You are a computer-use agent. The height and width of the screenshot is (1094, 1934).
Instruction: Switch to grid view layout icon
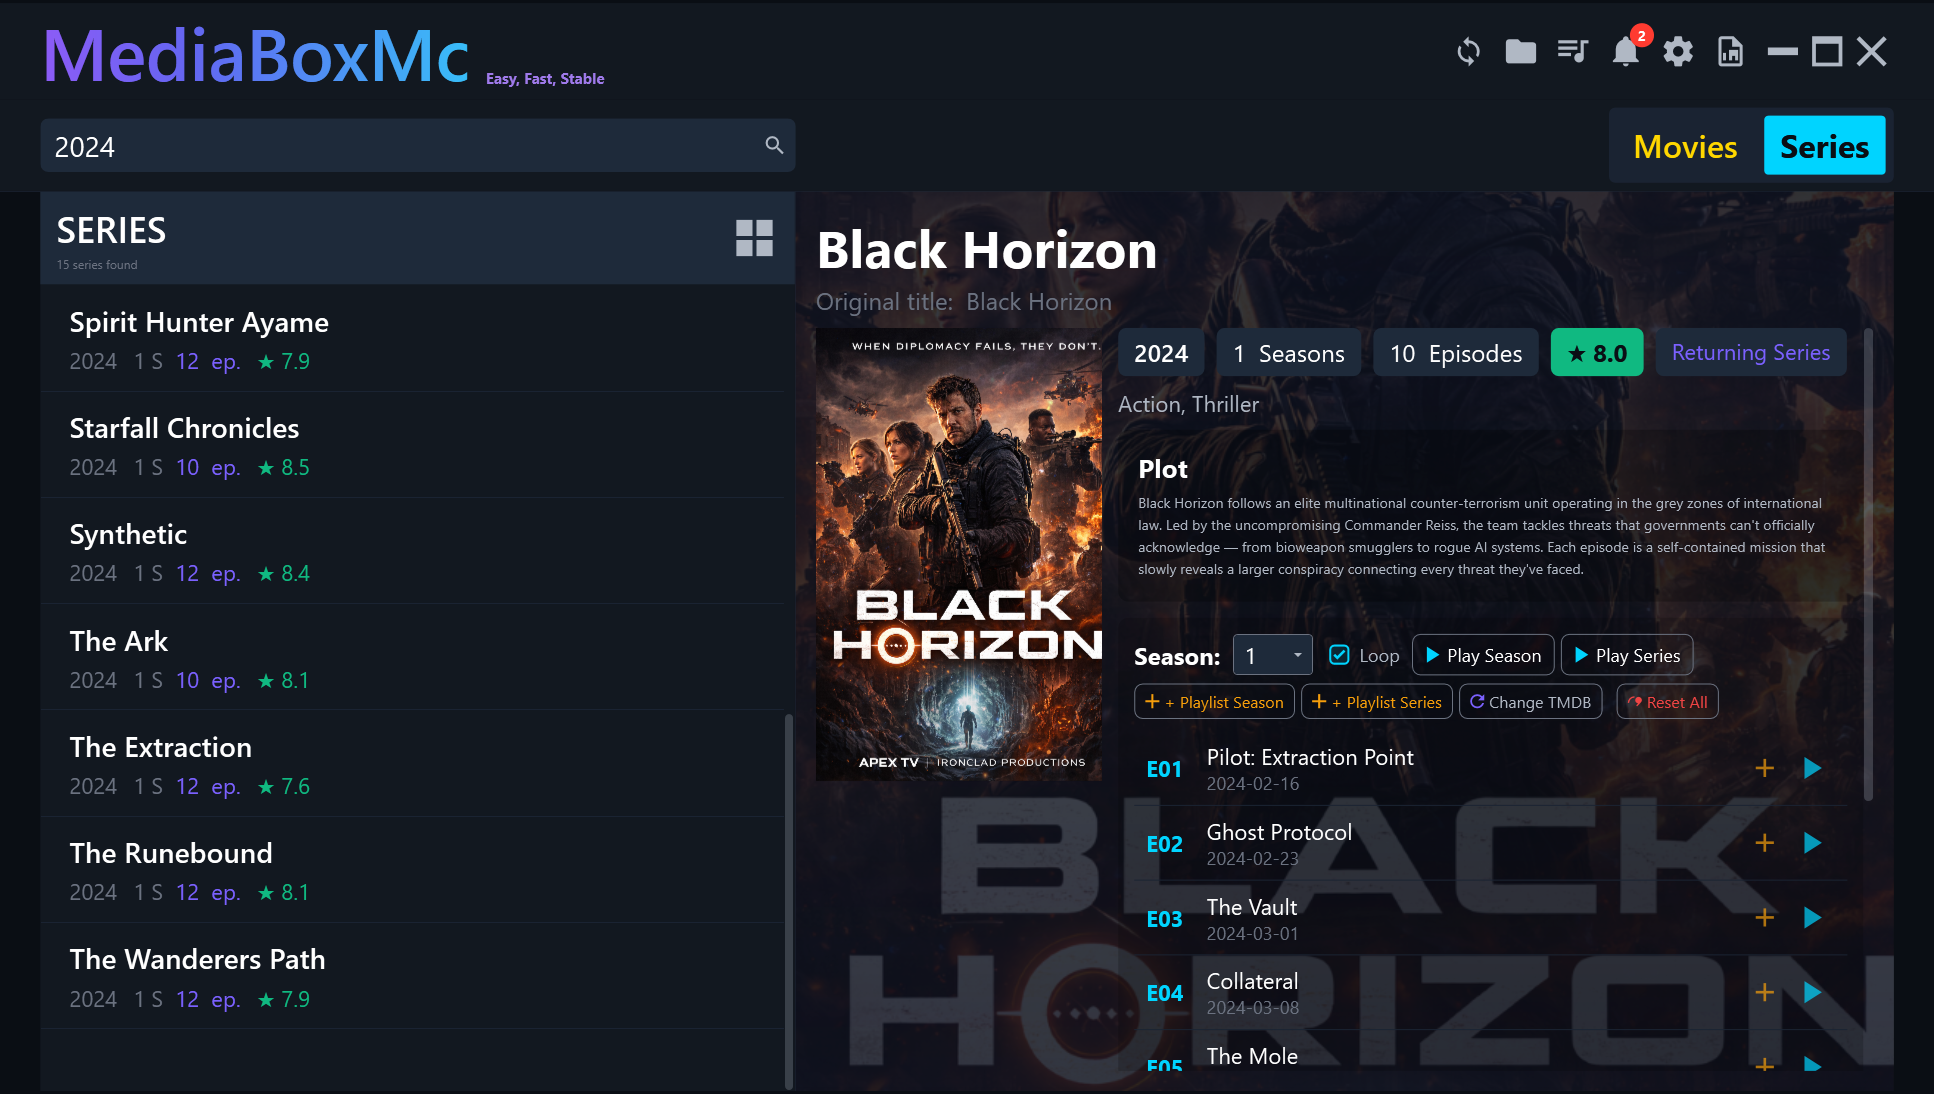pyautogui.click(x=754, y=238)
